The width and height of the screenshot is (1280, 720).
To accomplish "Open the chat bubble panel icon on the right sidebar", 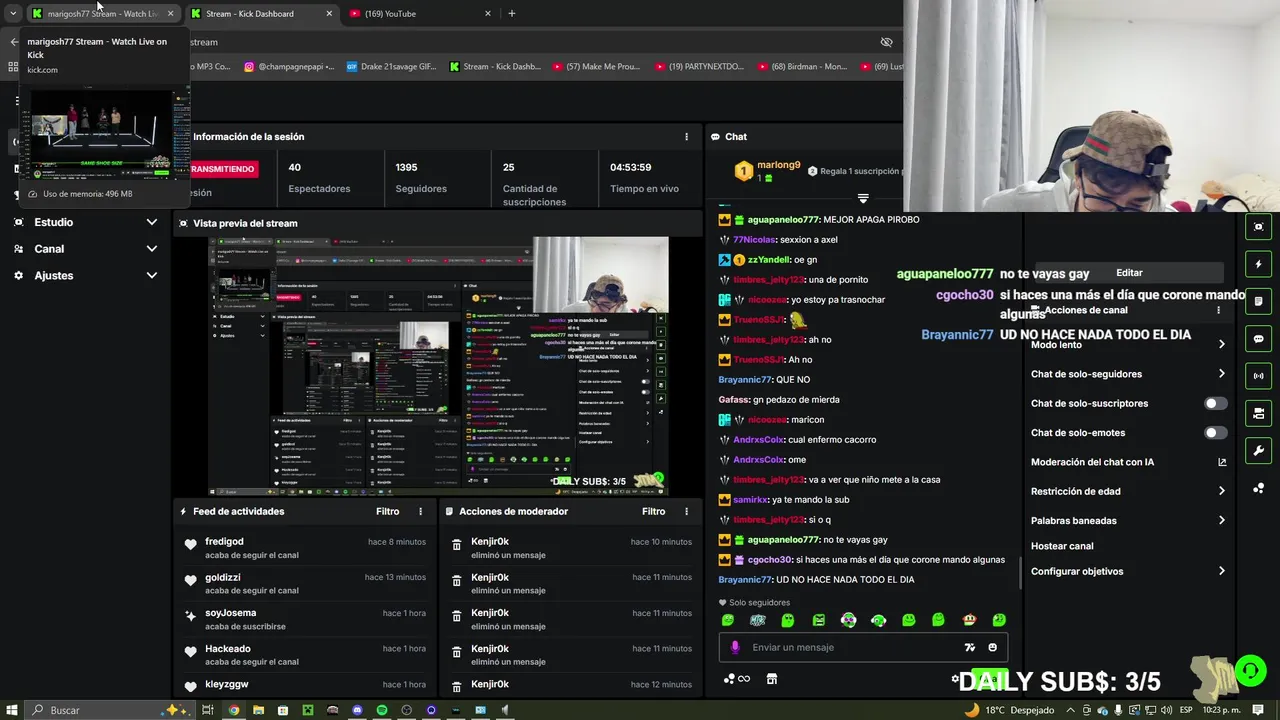I will pyautogui.click(x=1258, y=339).
